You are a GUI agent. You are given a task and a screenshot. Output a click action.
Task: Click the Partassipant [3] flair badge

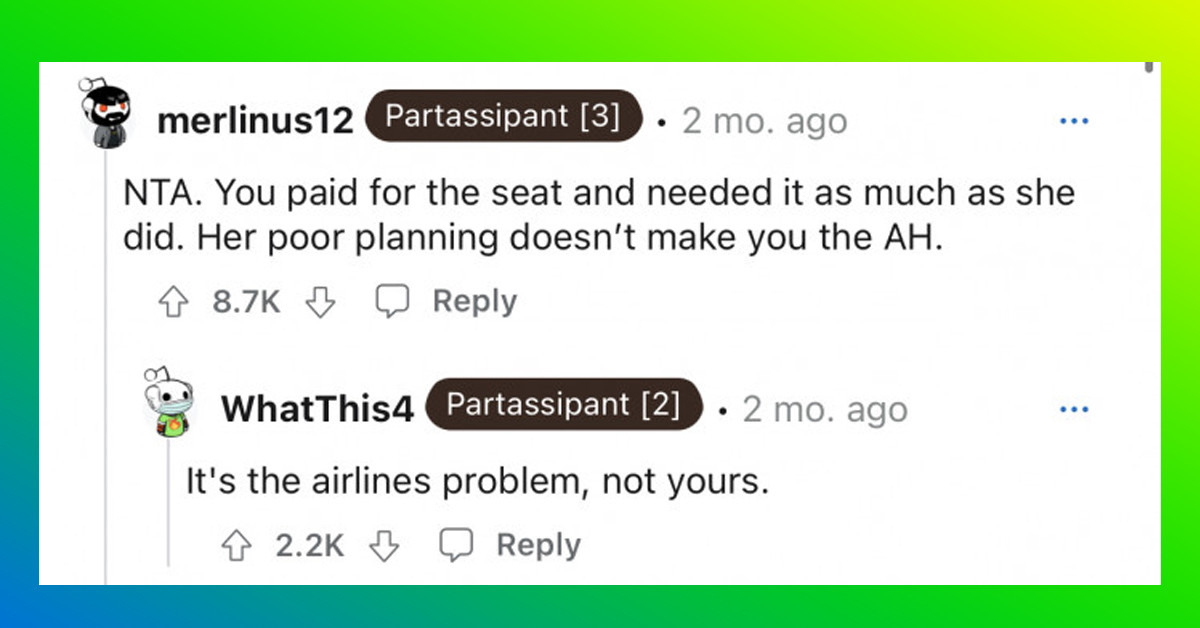pos(503,116)
